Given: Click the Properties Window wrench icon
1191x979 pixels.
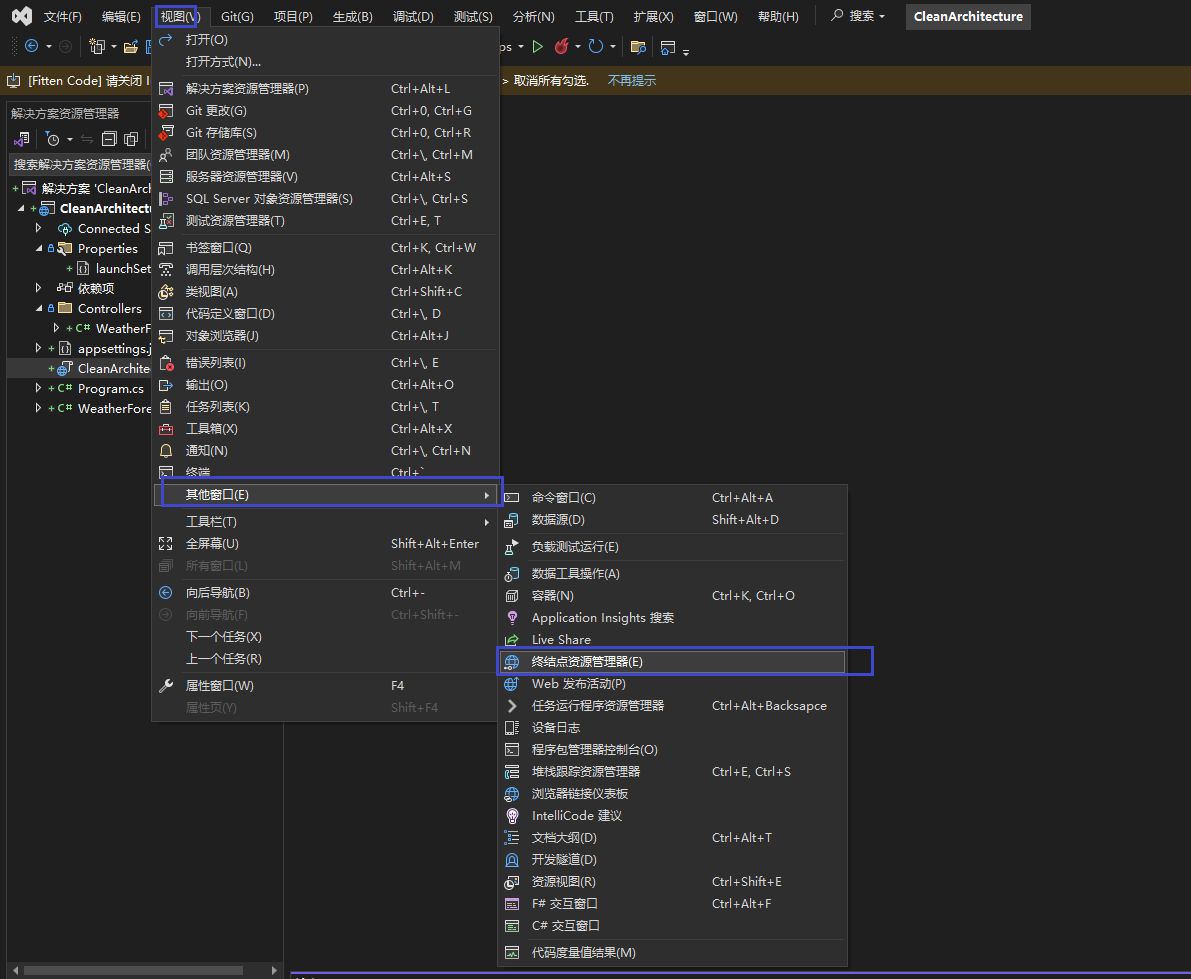Looking at the screenshot, I should [x=166, y=686].
